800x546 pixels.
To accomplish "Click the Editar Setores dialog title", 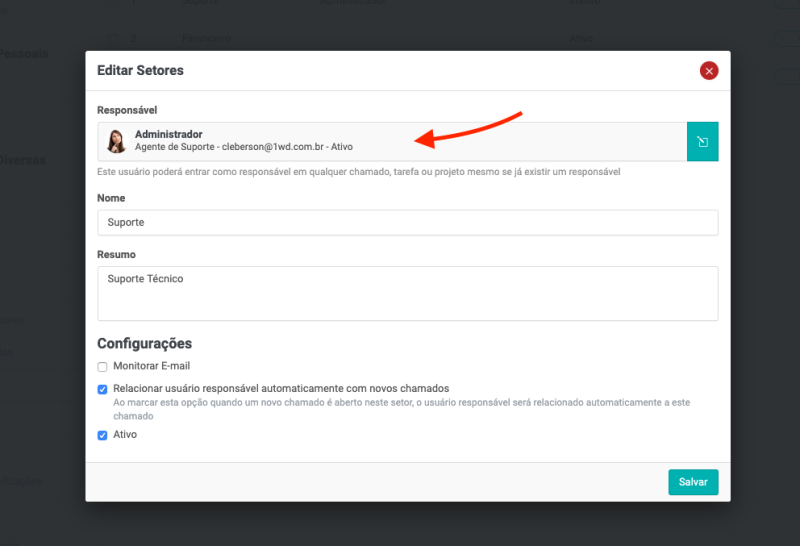I will pyautogui.click(x=140, y=71).
